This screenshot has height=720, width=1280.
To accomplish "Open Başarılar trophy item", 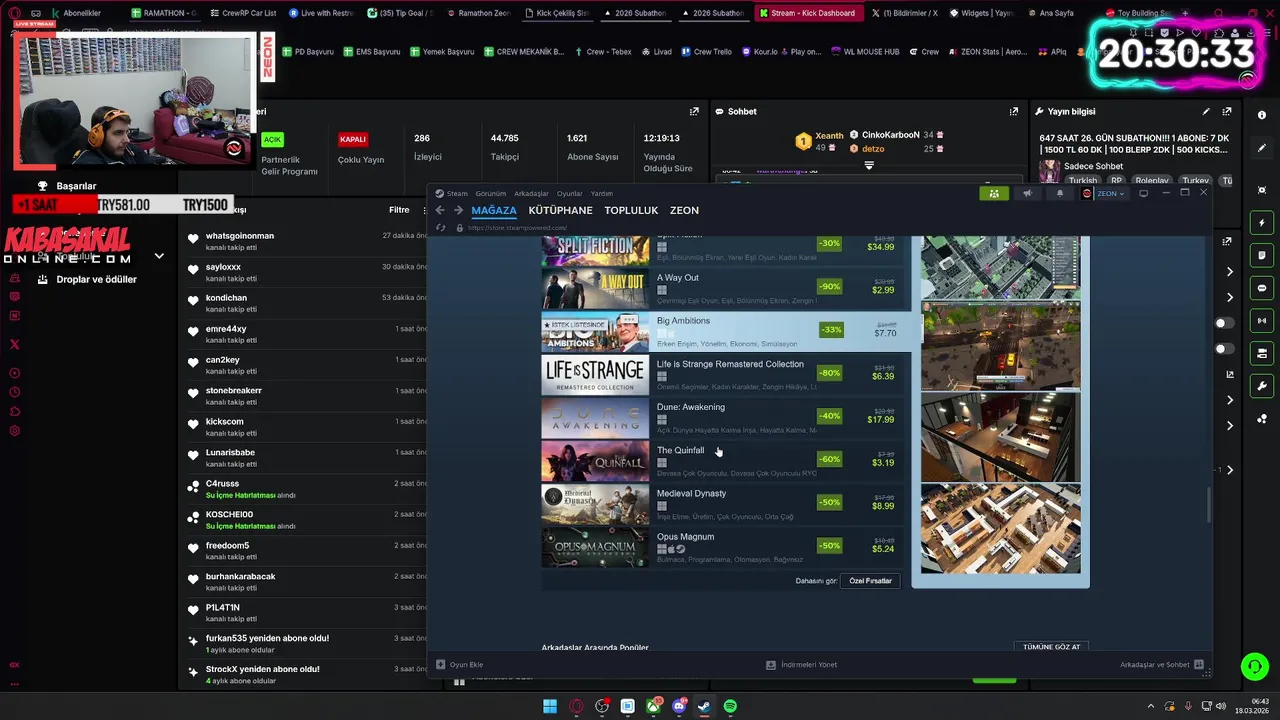I will 68,186.
